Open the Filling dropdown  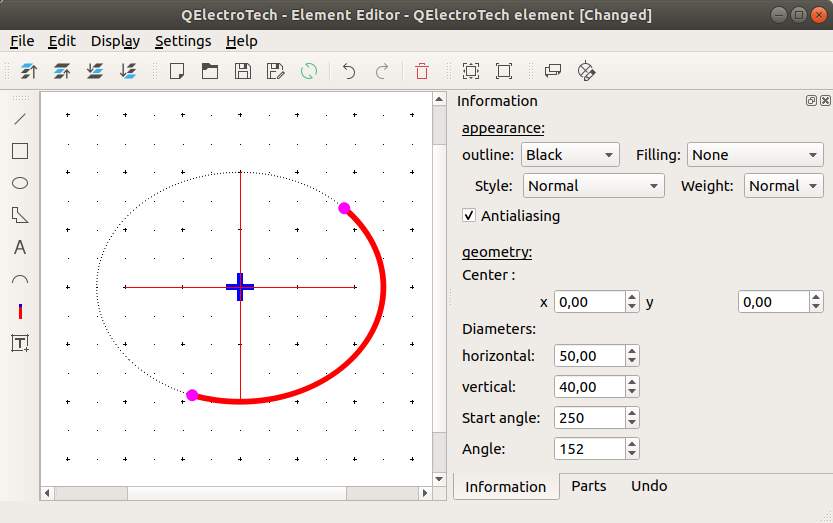tap(755, 155)
